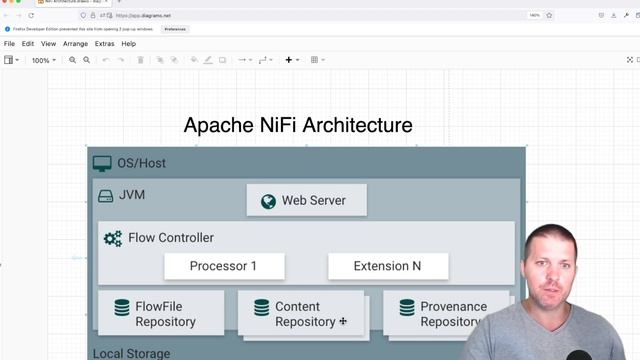Image resolution: width=640 pixels, height=360 pixels.
Task: Click the Content Repository database icon
Action: [x=262, y=308]
